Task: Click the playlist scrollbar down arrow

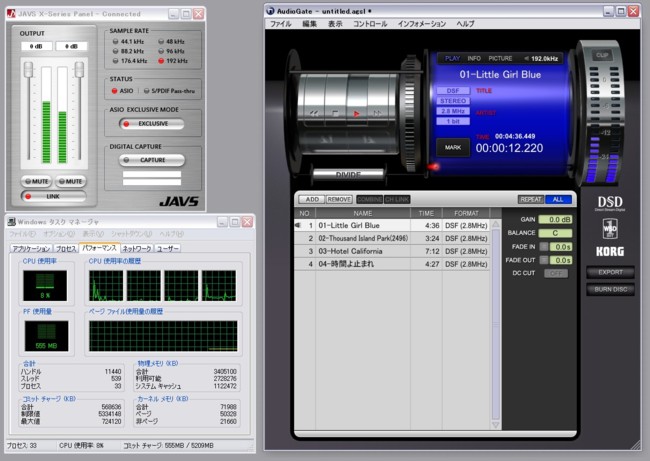Action: click(x=495, y=425)
